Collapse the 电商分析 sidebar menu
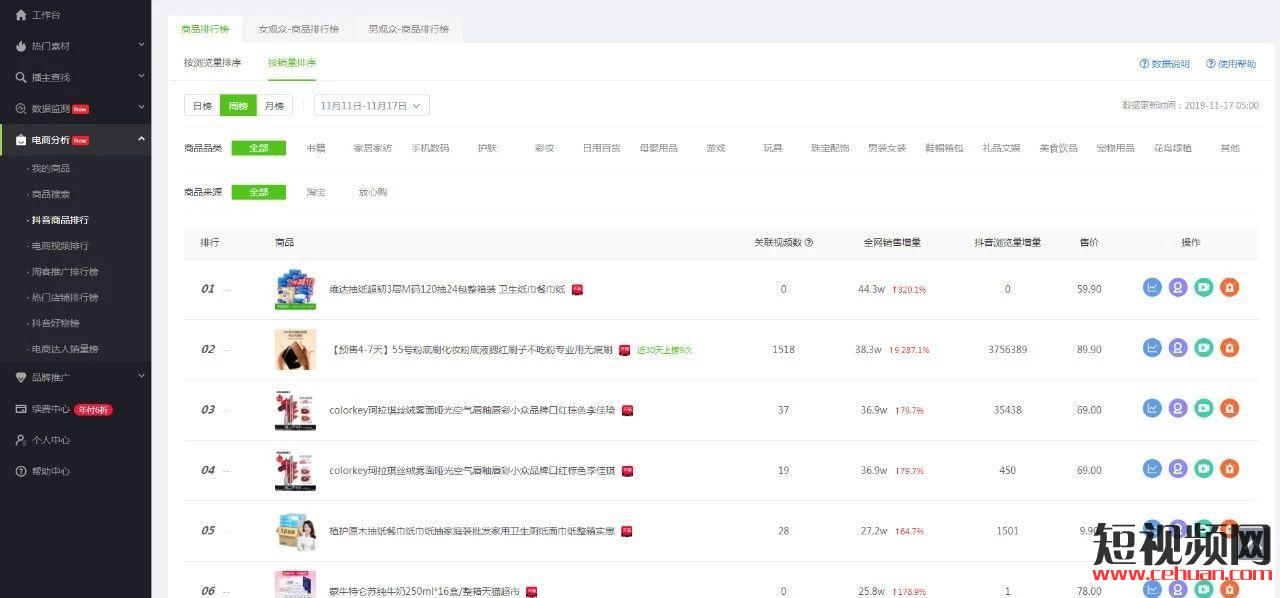1280x598 pixels. 141,139
